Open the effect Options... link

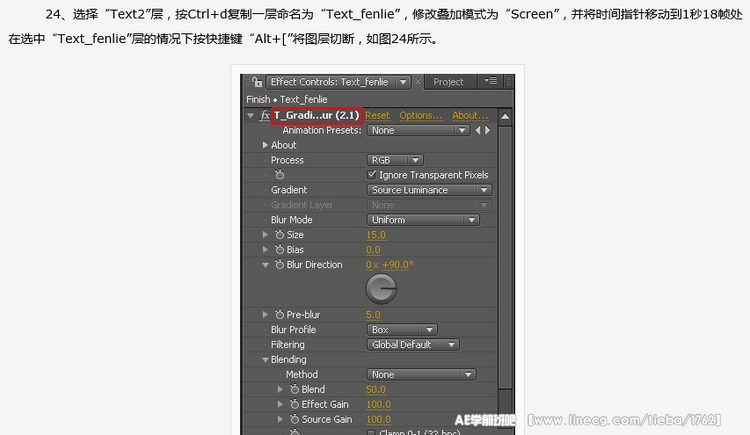421,115
